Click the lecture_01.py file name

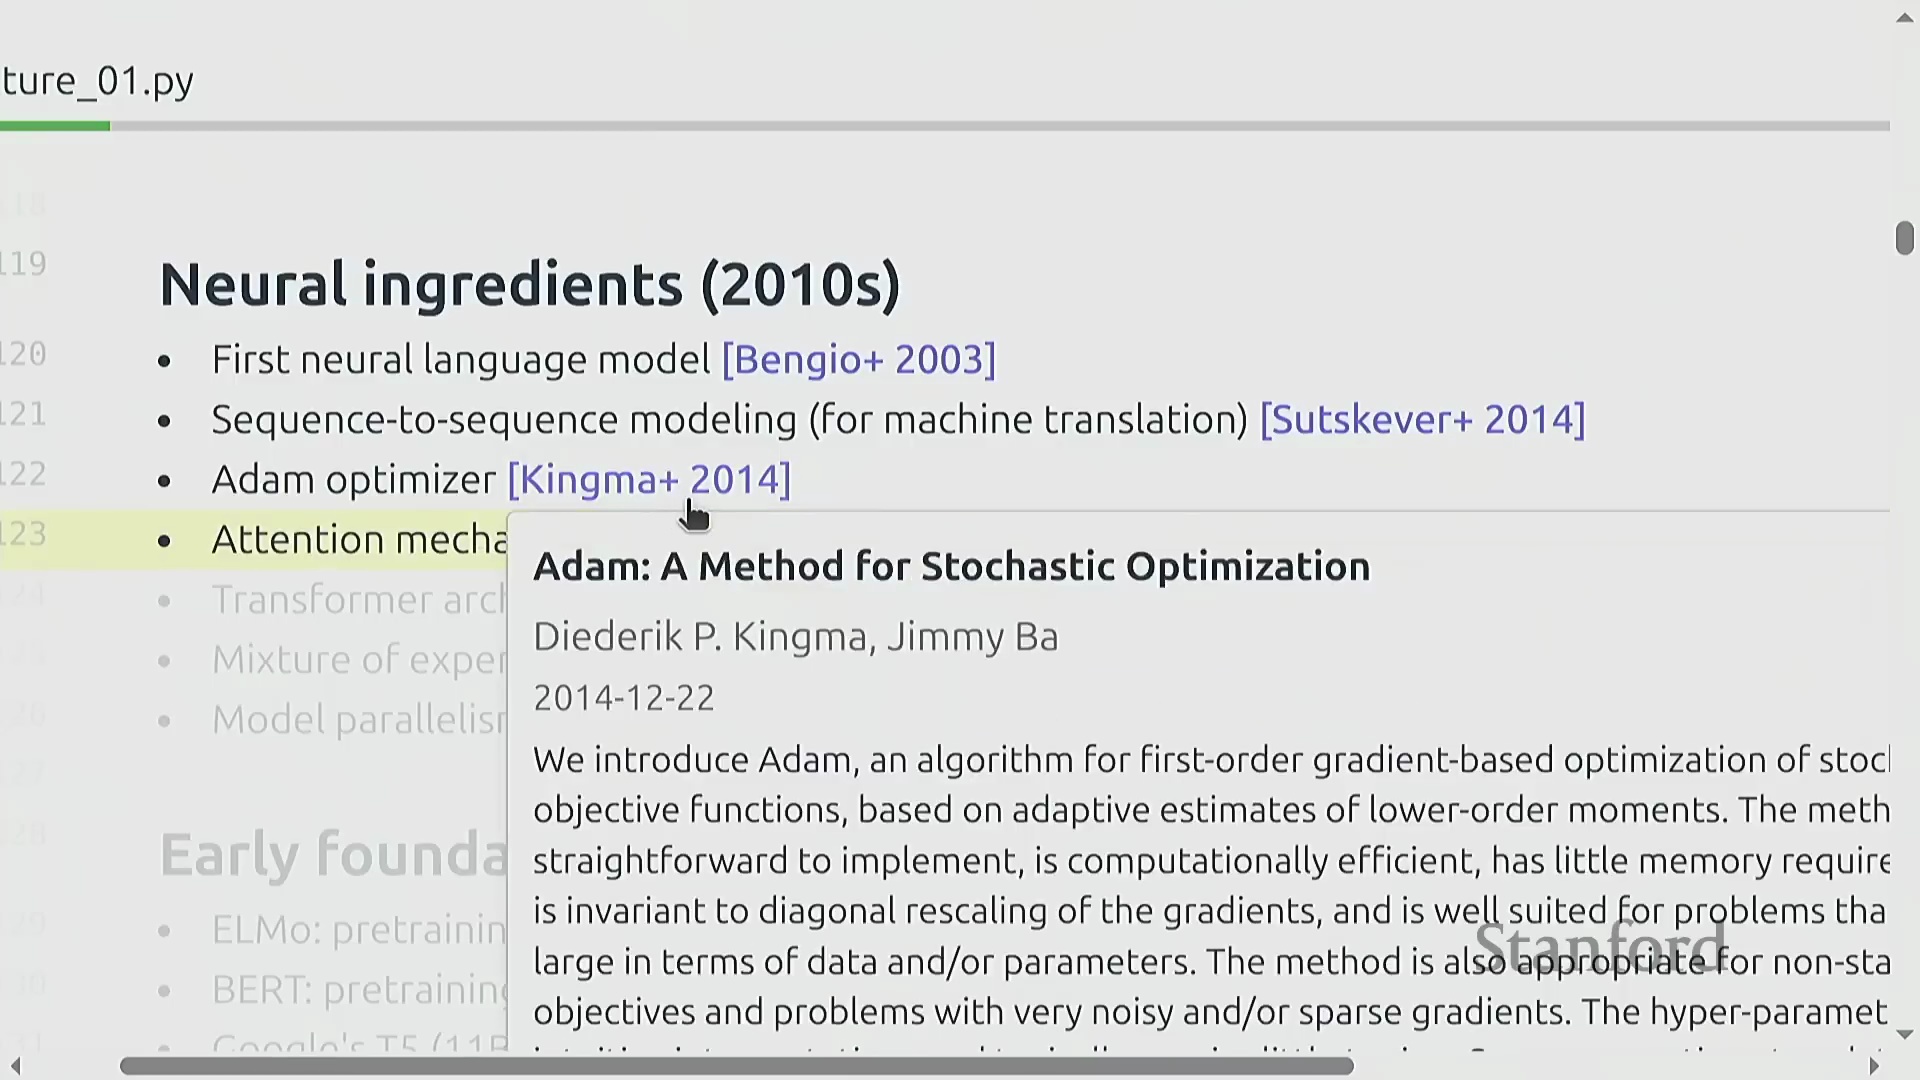pyautogui.click(x=97, y=81)
